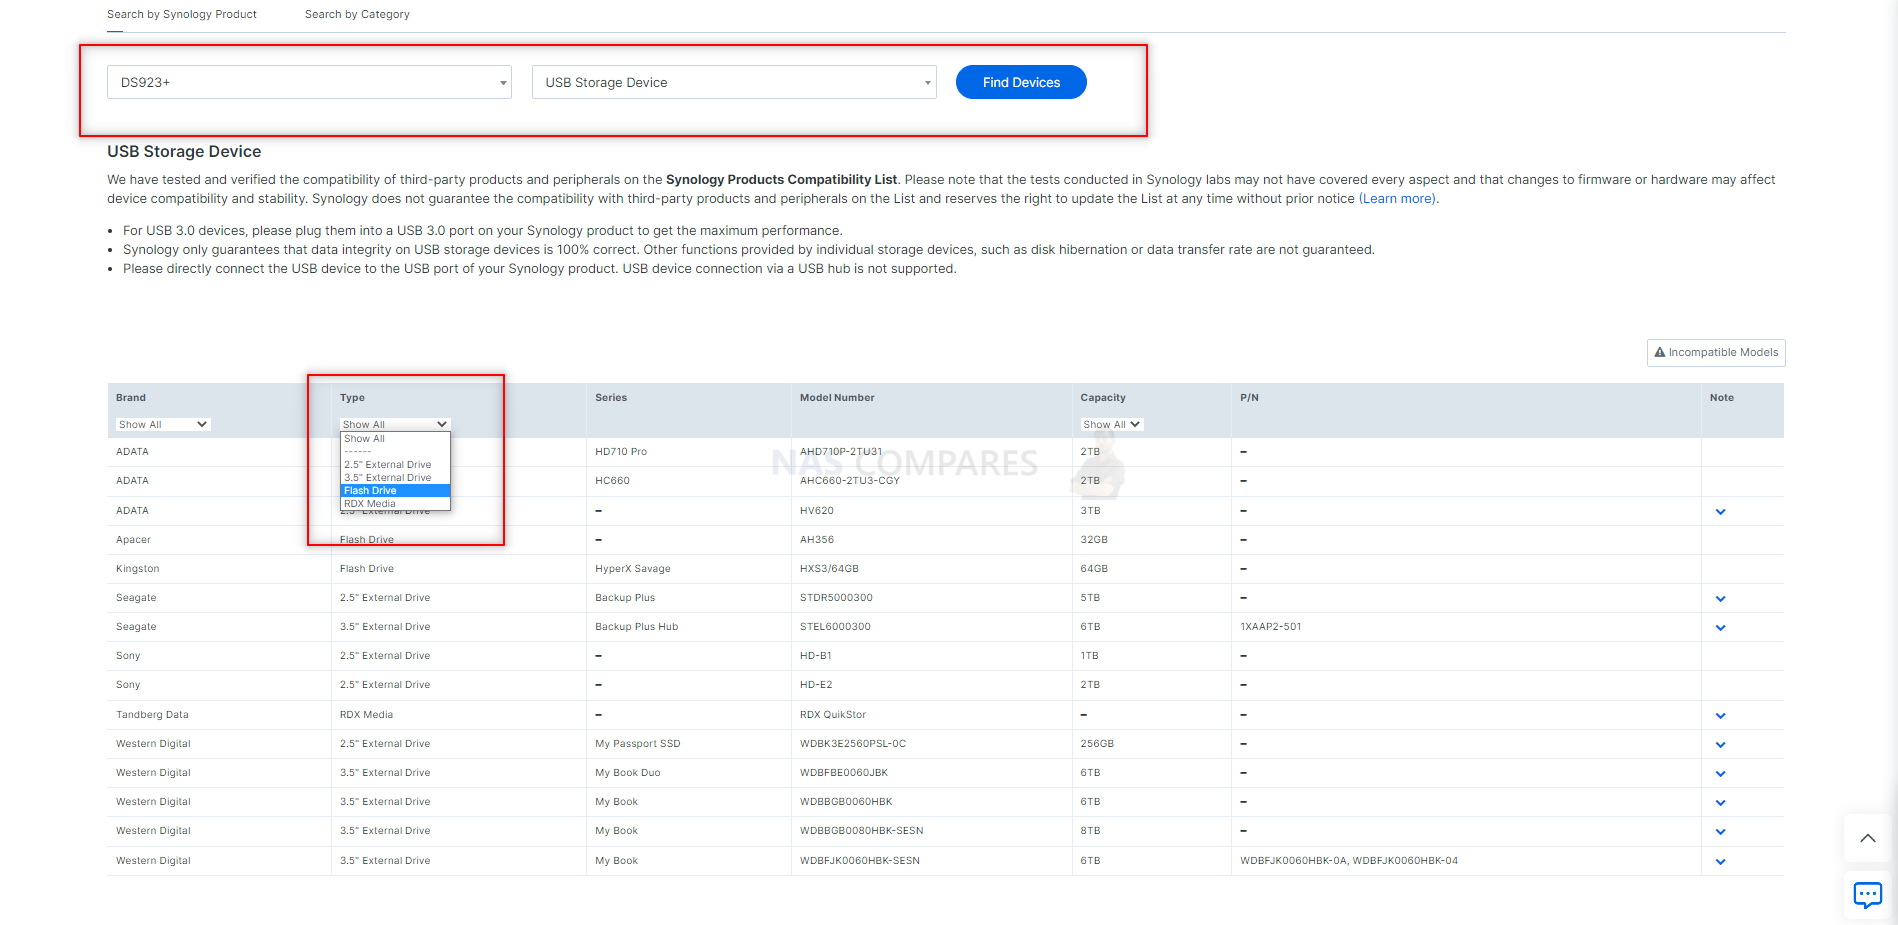Expand note for Seagate STDR5000300 row

1720,598
